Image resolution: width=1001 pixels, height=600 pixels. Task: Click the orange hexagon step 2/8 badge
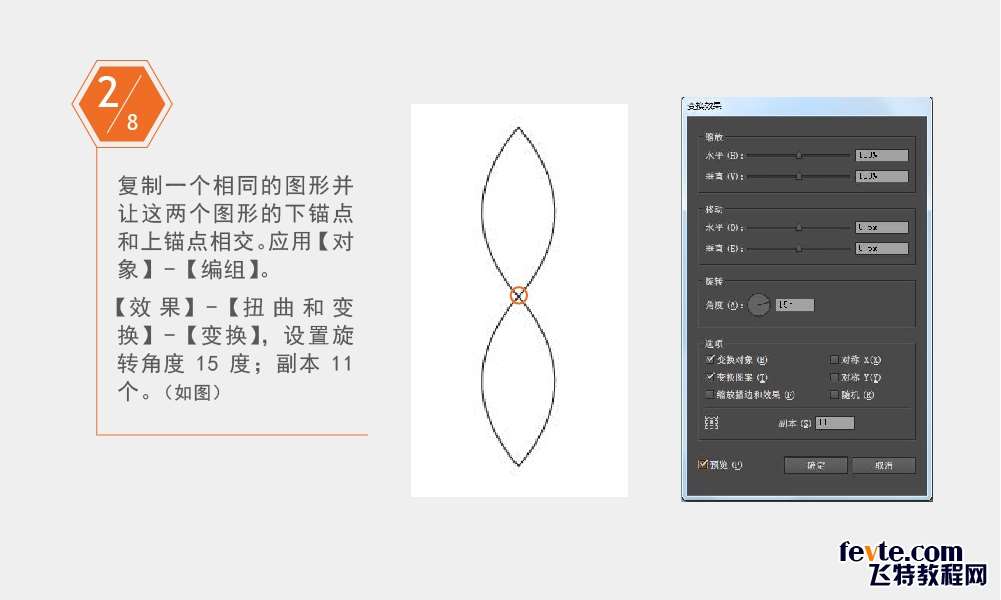122,101
